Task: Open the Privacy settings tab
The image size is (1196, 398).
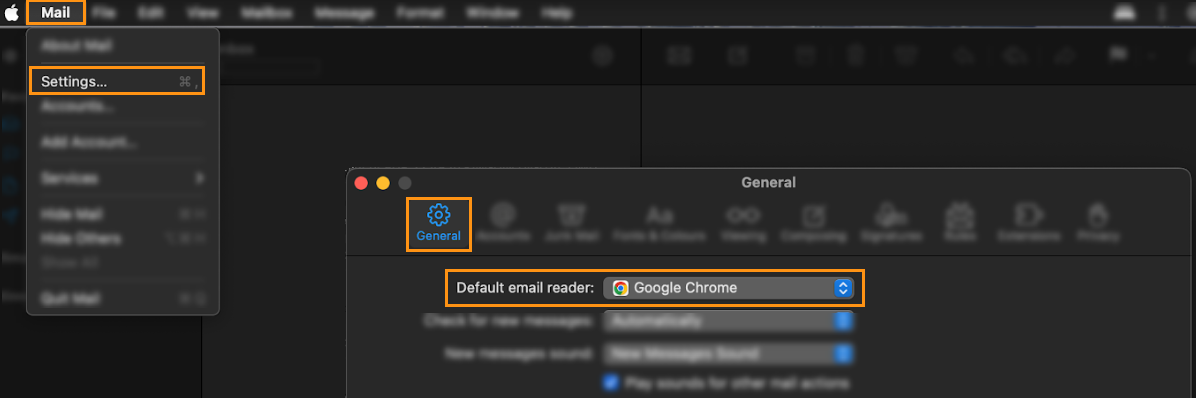Action: [1098, 223]
